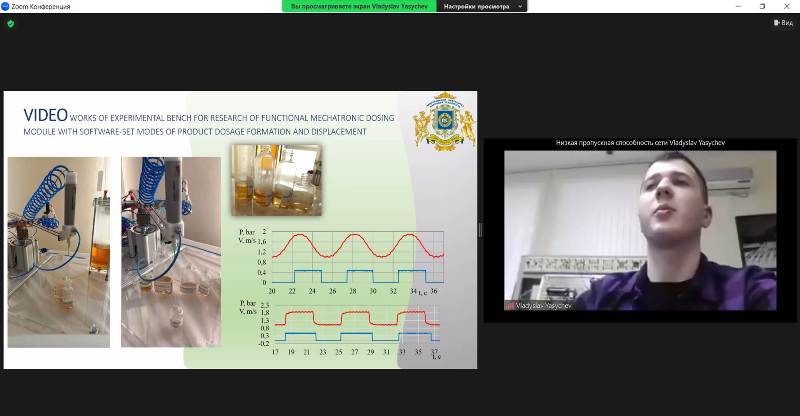Click the university emblem on the slide

point(444,121)
